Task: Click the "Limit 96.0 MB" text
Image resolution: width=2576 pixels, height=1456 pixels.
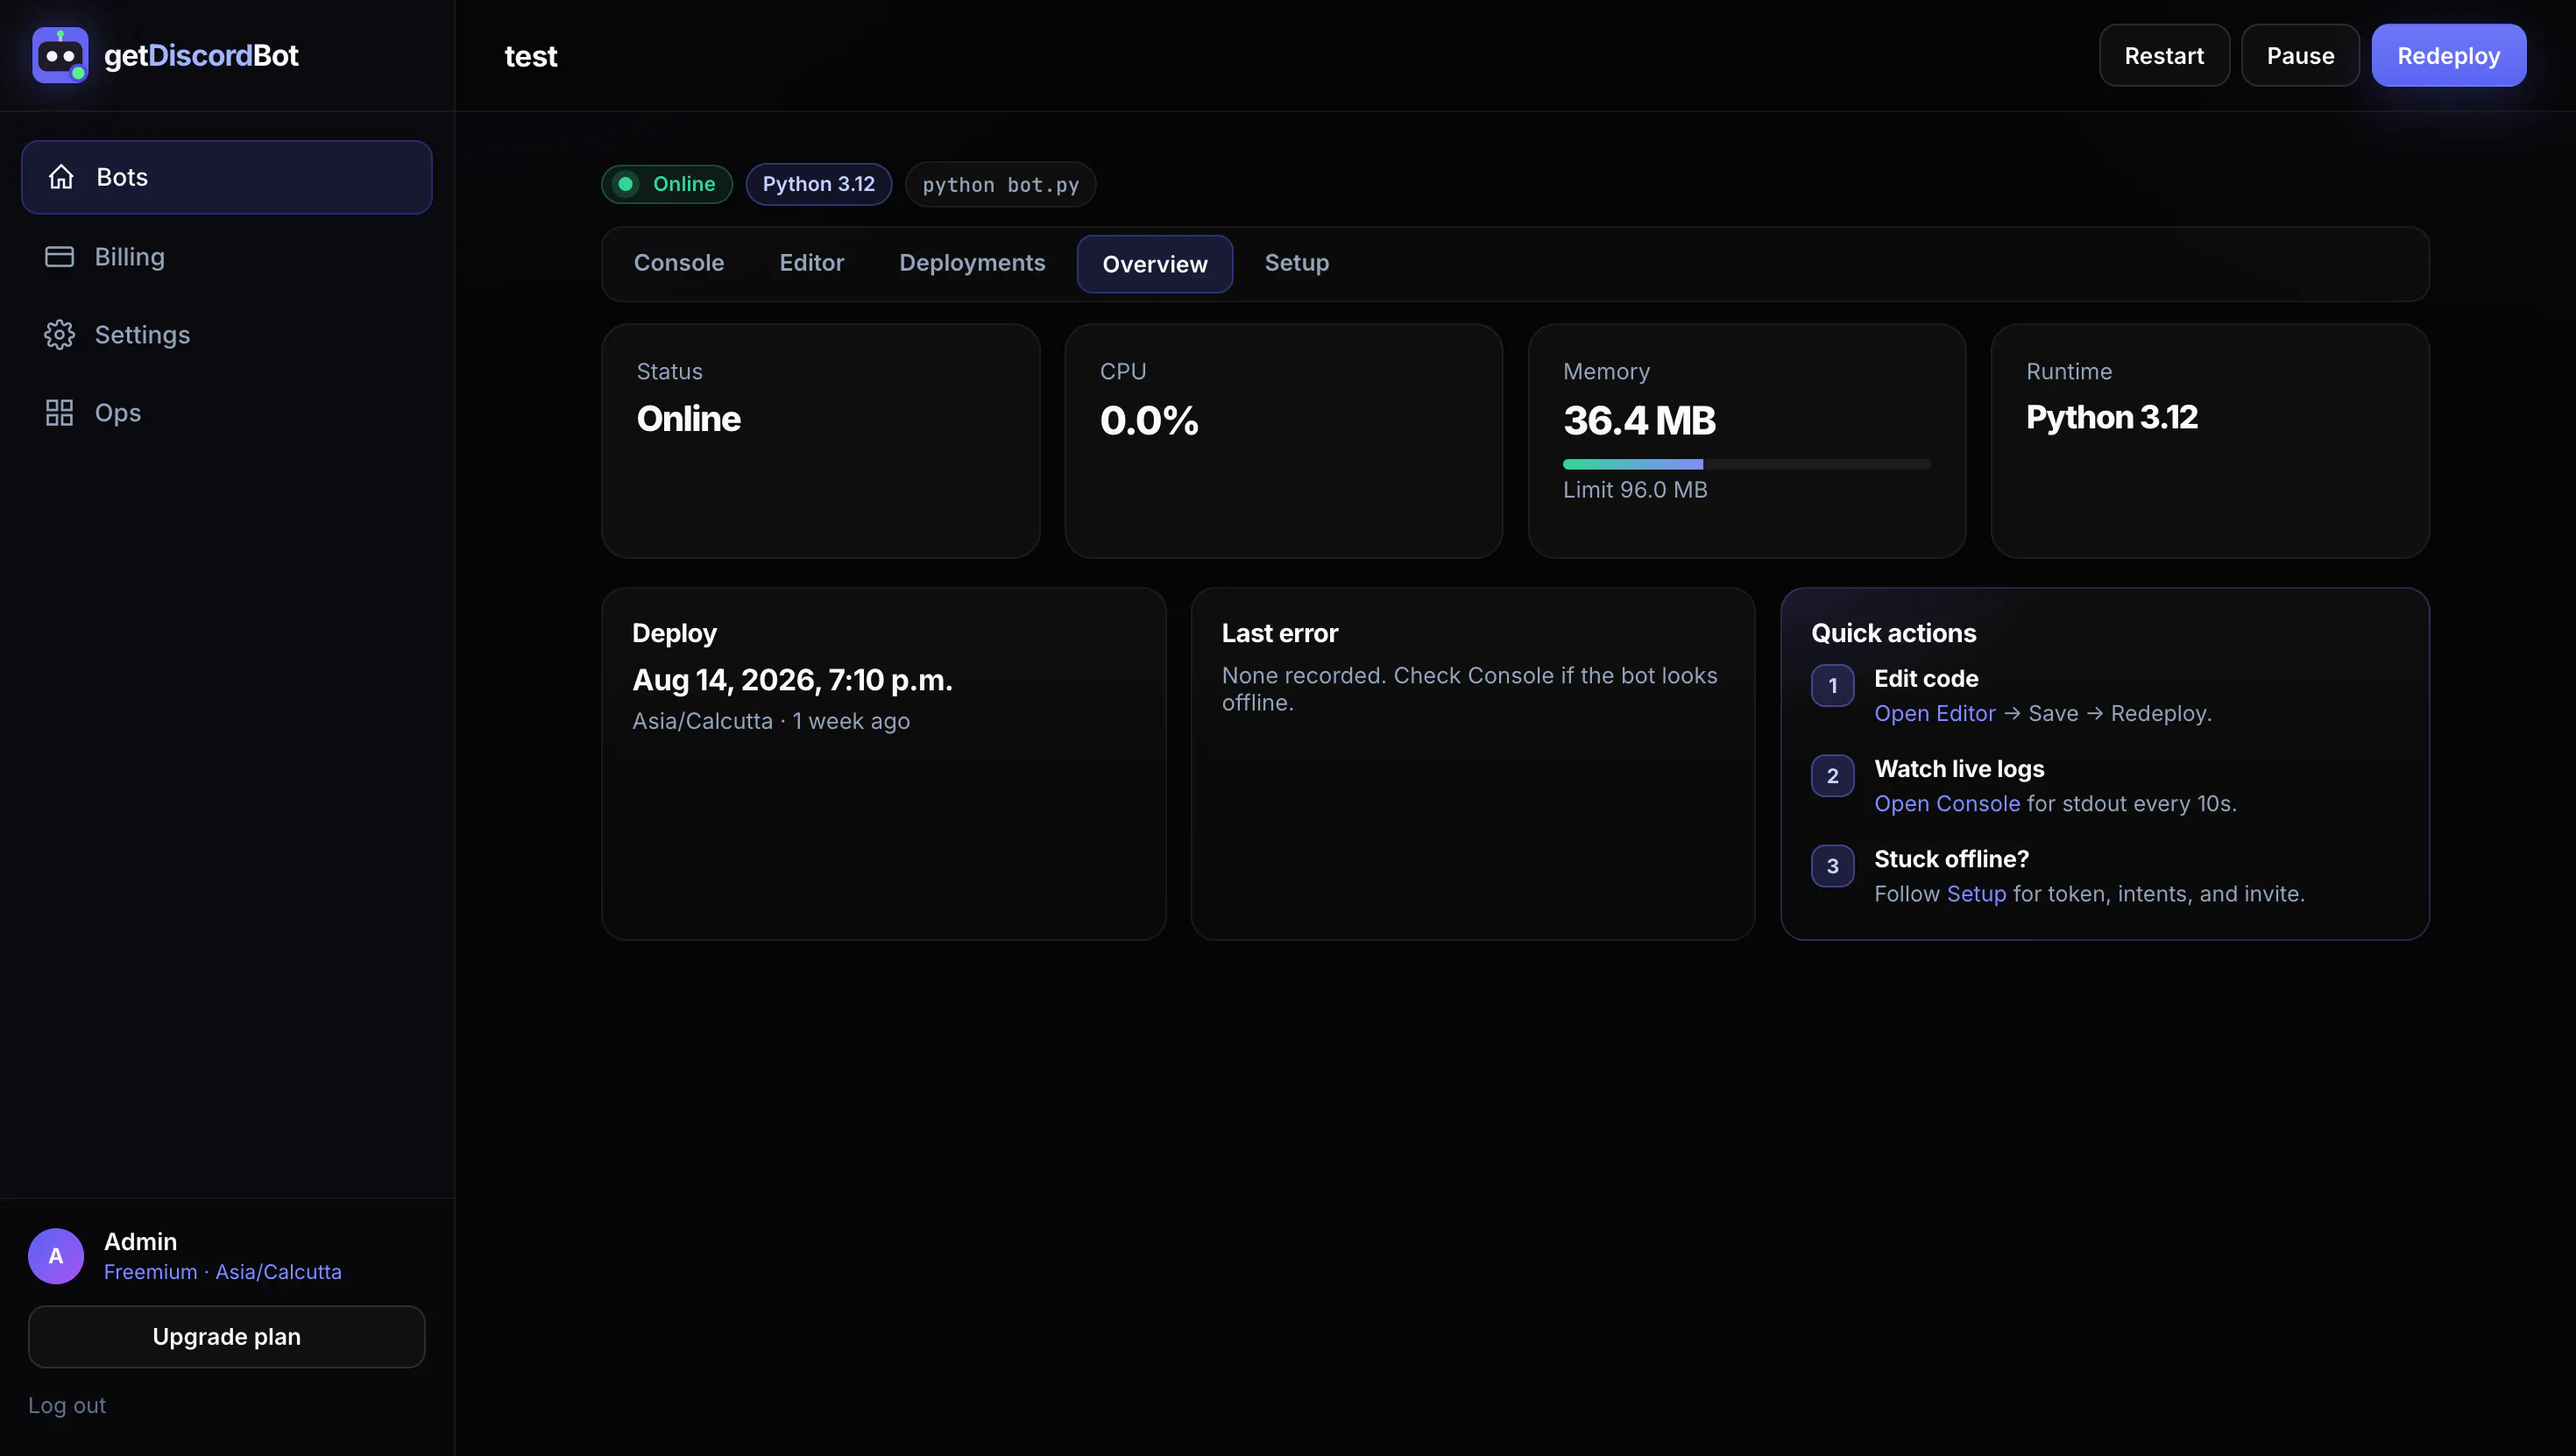Action: [1635, 490]
